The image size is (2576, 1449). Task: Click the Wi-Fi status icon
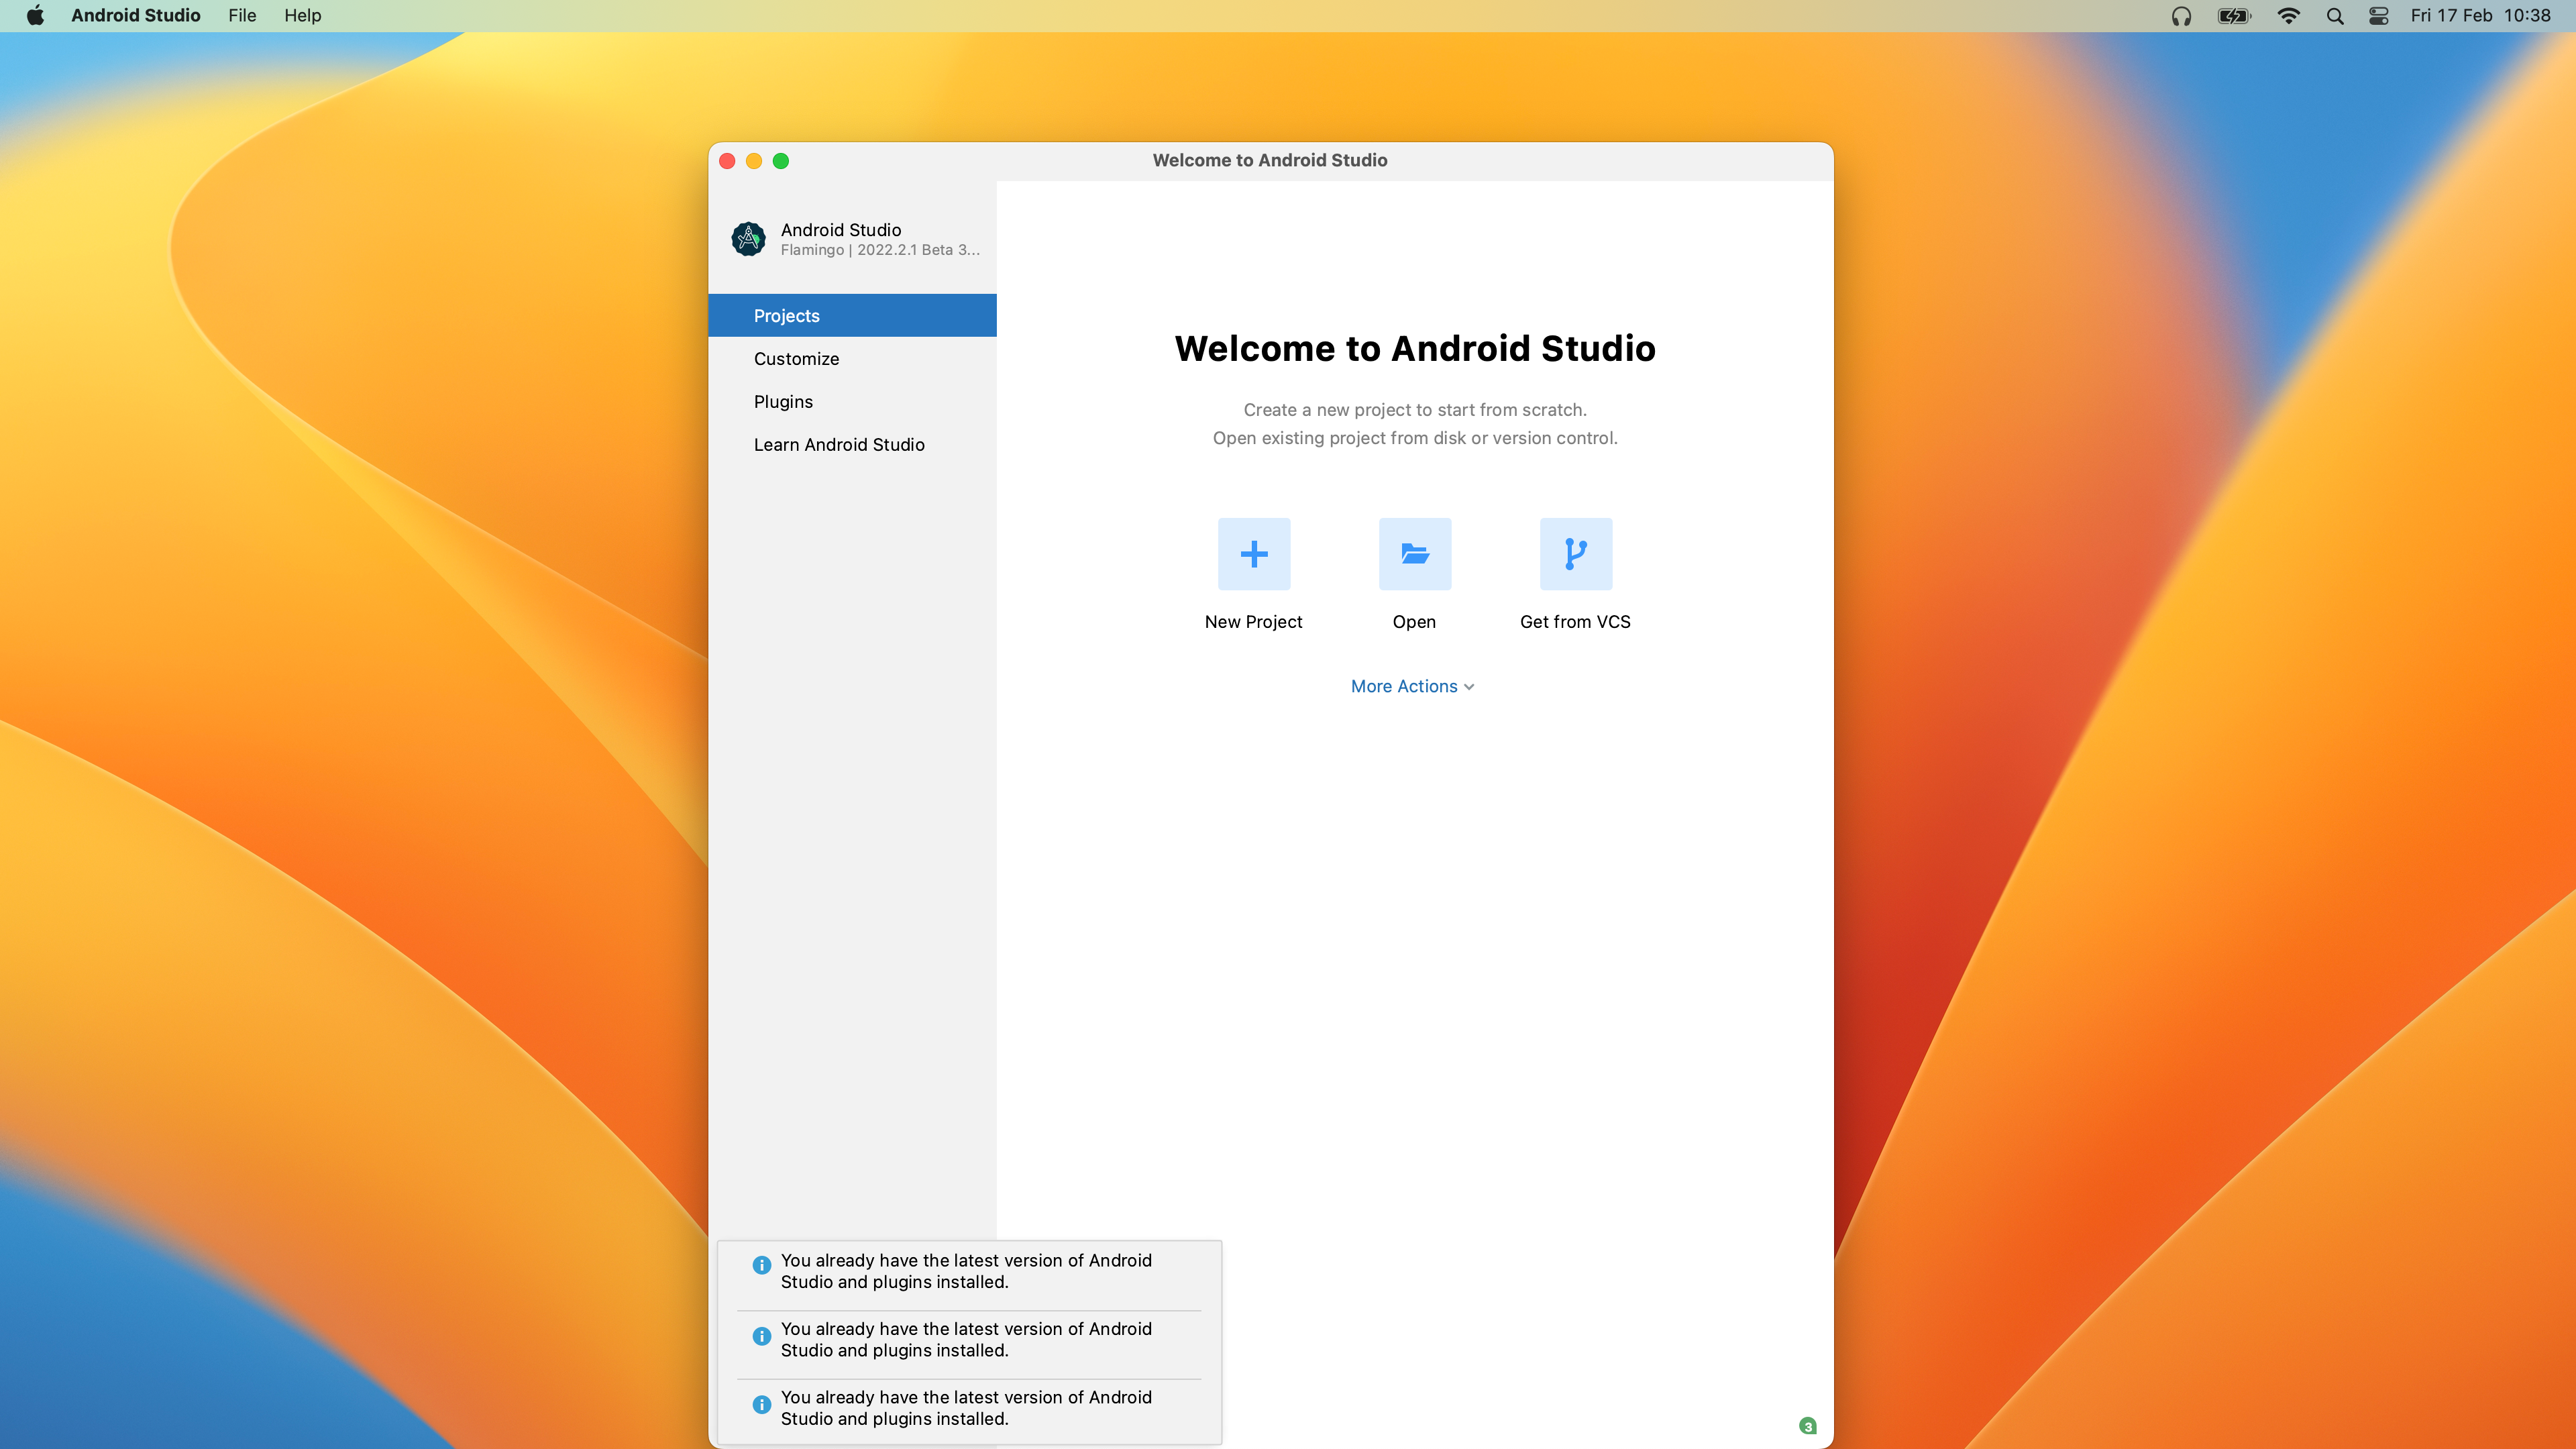(2288, 16)
